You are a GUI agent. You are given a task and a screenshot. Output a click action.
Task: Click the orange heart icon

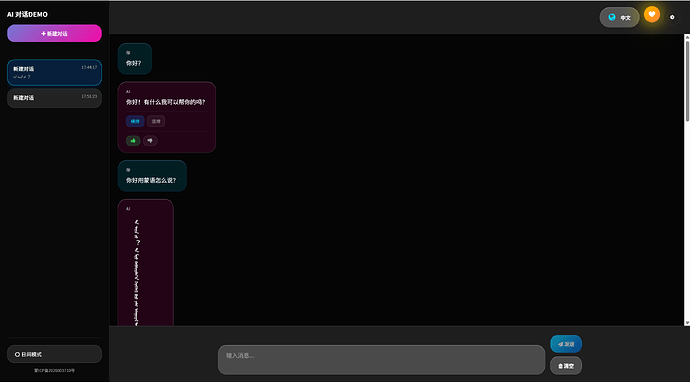[652, 15]
